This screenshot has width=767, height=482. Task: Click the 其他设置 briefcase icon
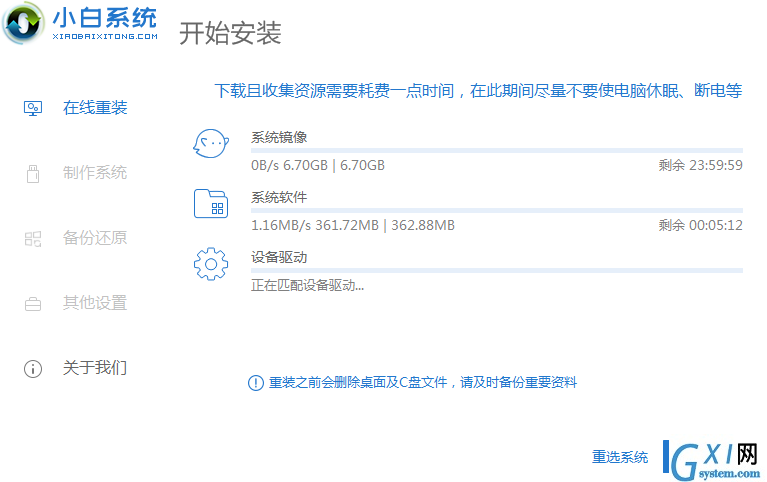(33, 304)
